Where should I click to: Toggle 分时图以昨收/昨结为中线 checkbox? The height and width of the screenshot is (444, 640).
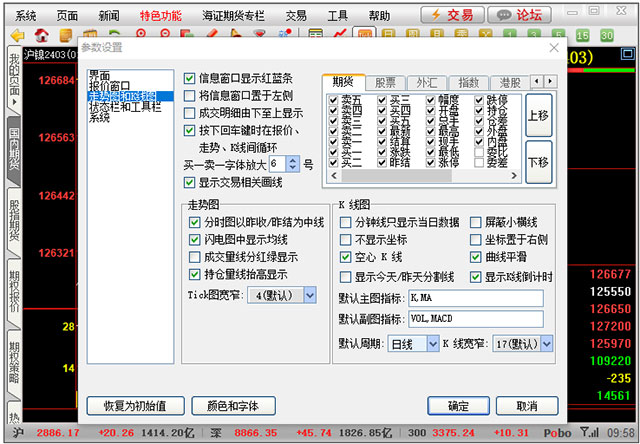tap(195, 222)
